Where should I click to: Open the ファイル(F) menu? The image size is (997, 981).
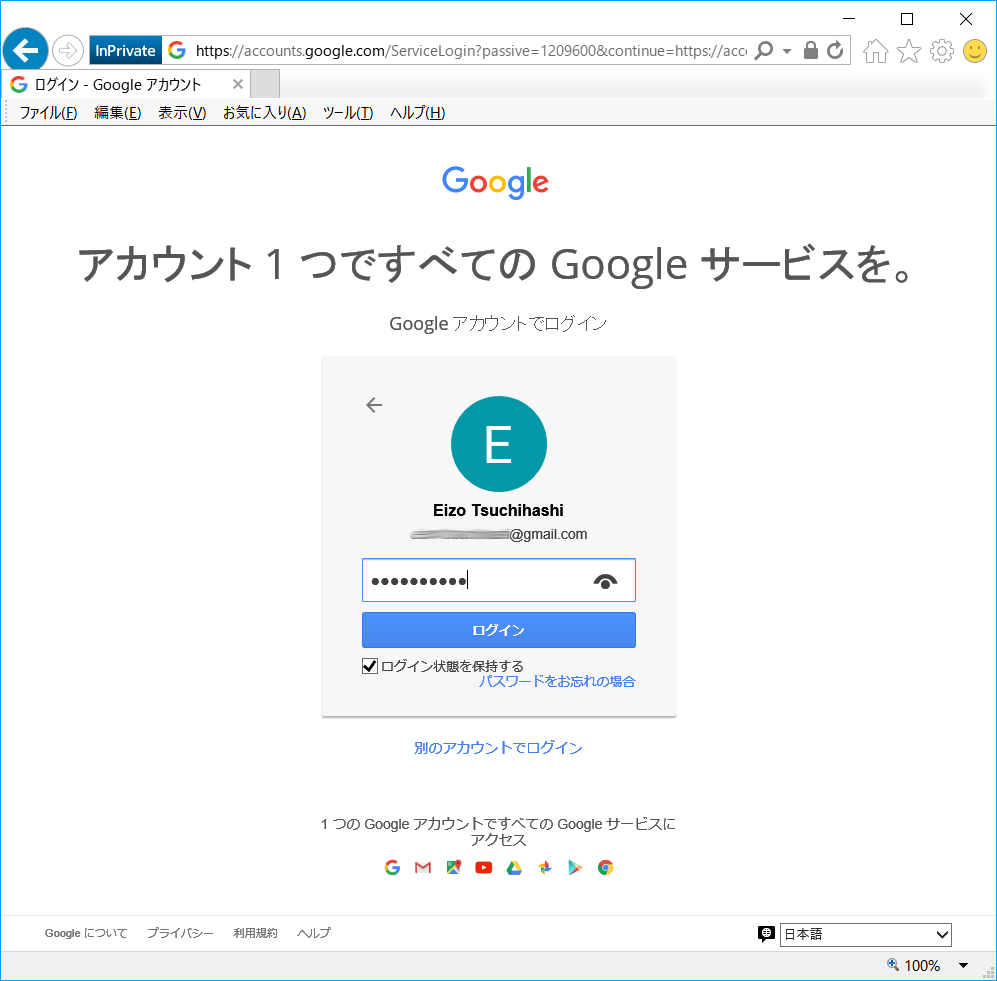(x=48, y=113)
